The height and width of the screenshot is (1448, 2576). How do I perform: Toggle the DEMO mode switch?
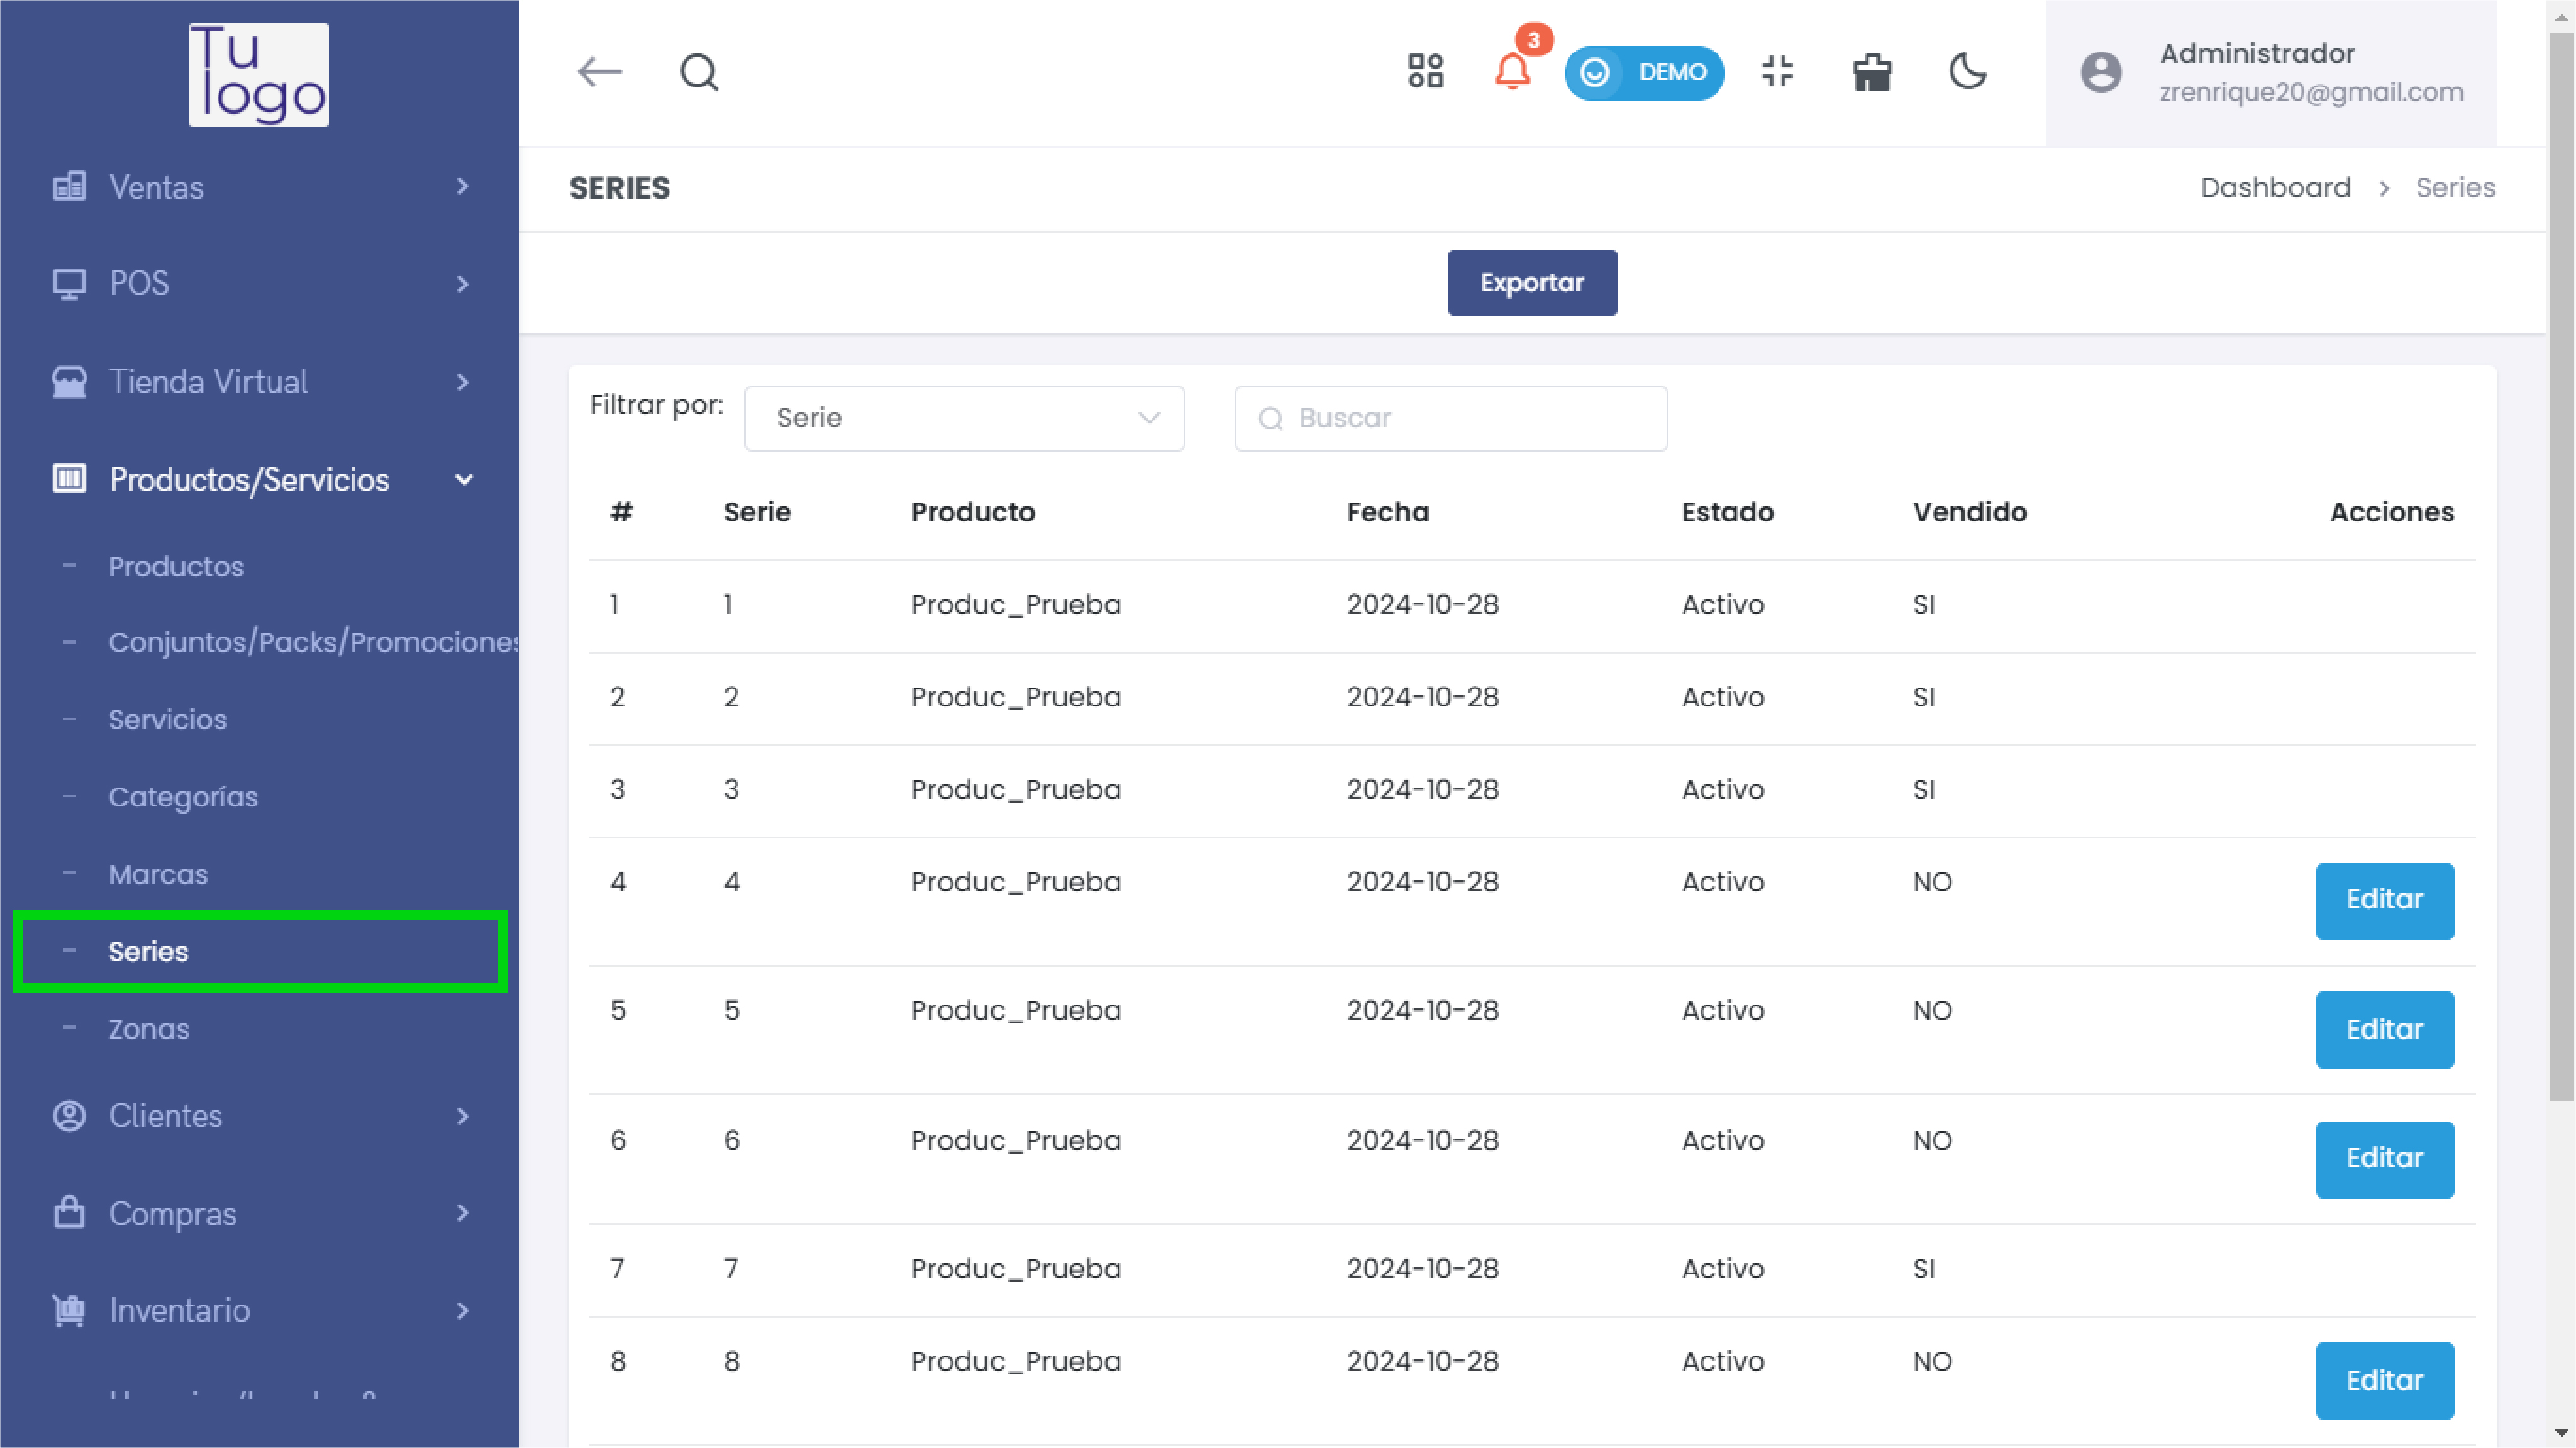coord(1643,72)
